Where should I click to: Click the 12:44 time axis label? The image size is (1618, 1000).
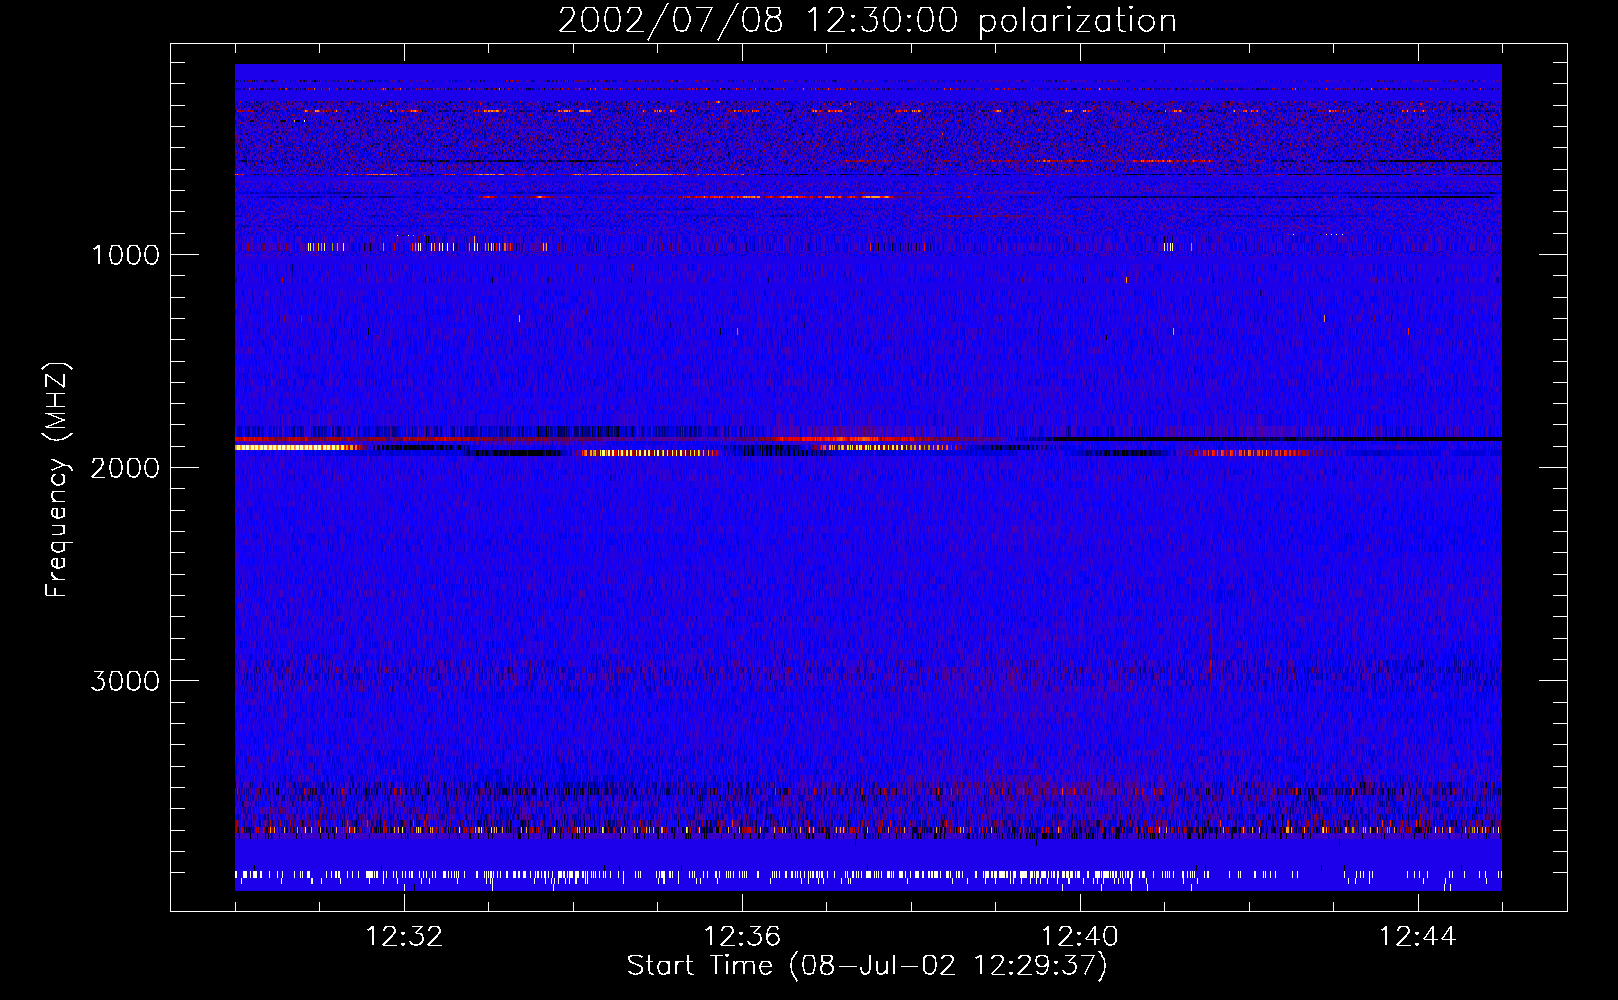pos(1418,937)
